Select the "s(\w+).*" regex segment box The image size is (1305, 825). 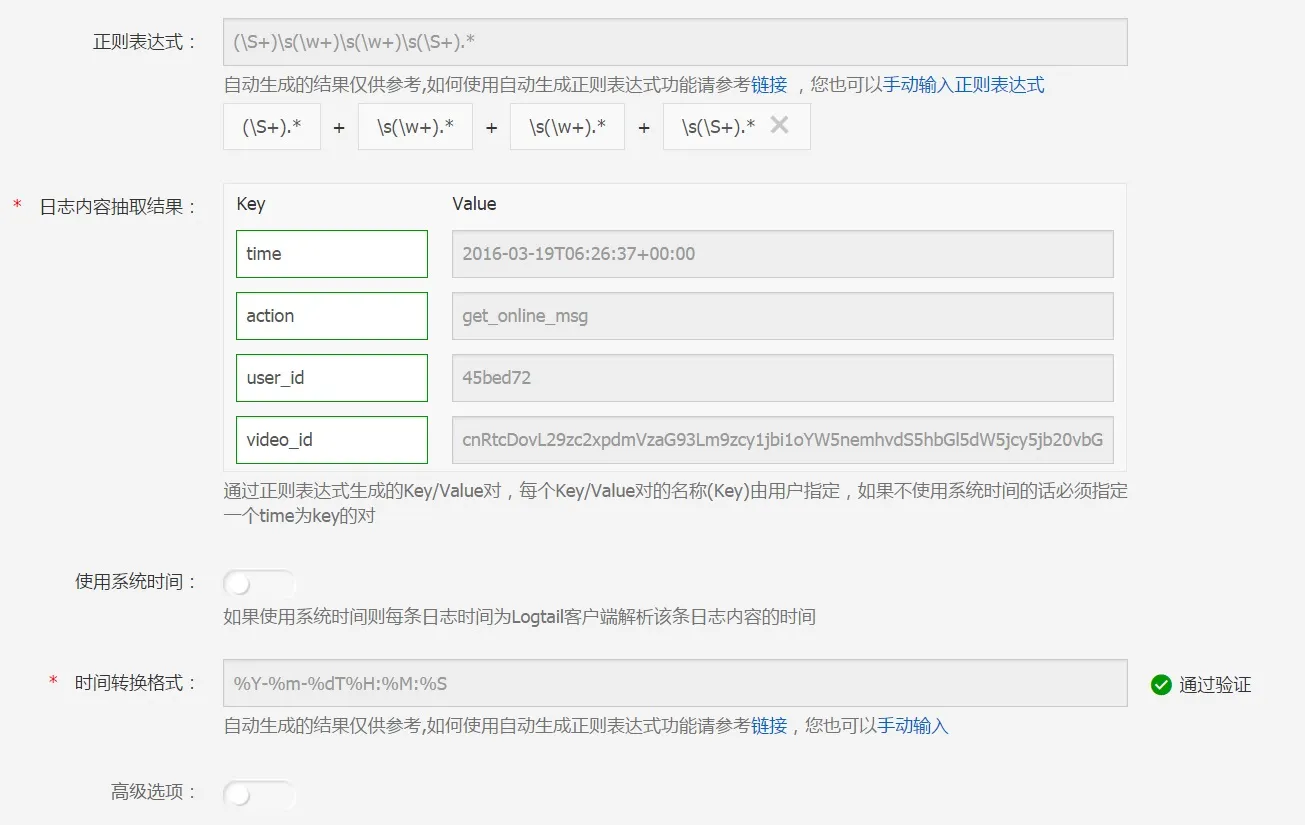tap(567, 126)
